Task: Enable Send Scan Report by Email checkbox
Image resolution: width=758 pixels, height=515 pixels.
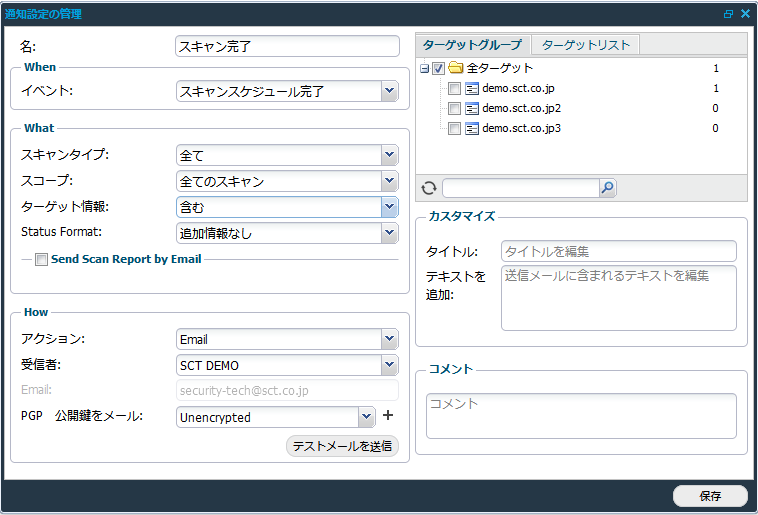Action: tap(41, 260)
